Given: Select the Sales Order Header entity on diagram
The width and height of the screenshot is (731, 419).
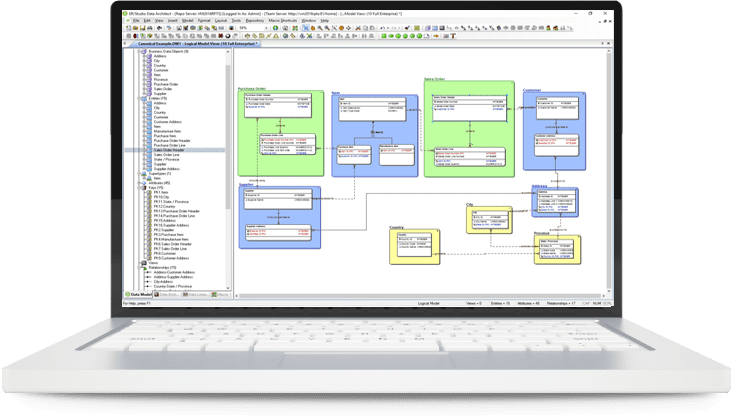Looking at the screenshot, I should 469,109.
